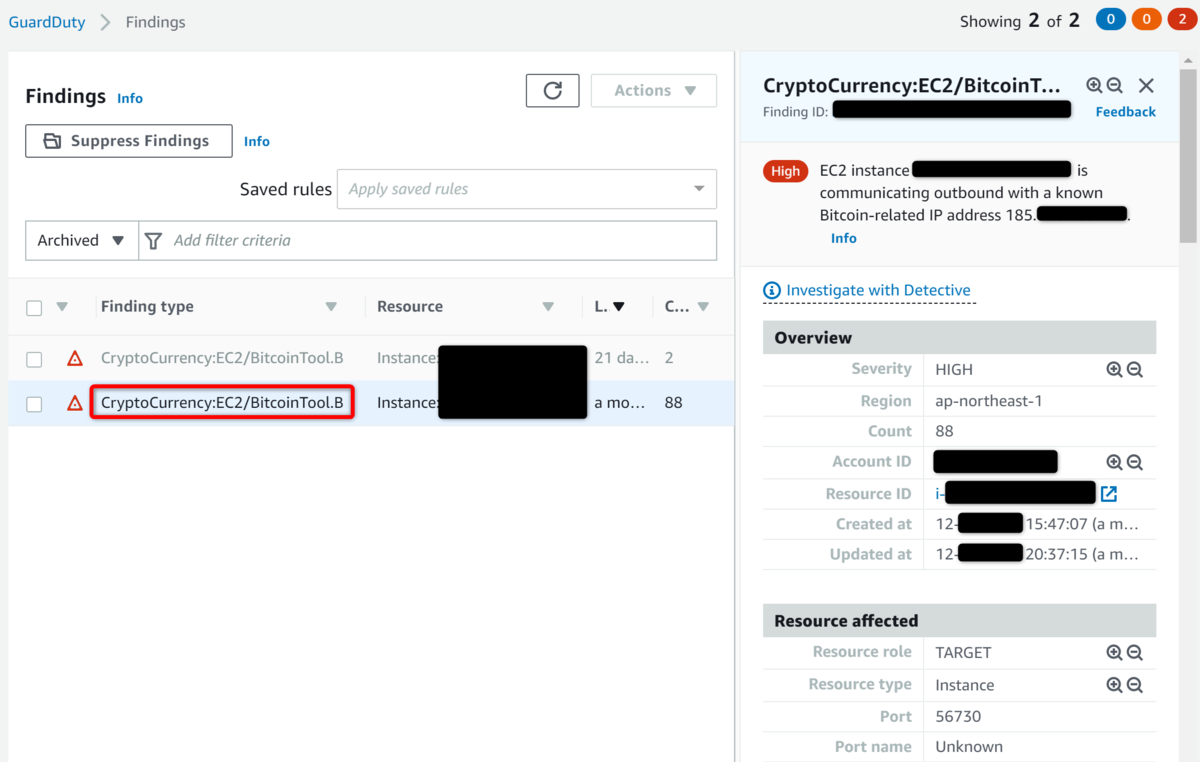Click zoom-in icon next to Resource type Instance
The width and height of the screenshot is (1200, 762).
(1114, 685)
